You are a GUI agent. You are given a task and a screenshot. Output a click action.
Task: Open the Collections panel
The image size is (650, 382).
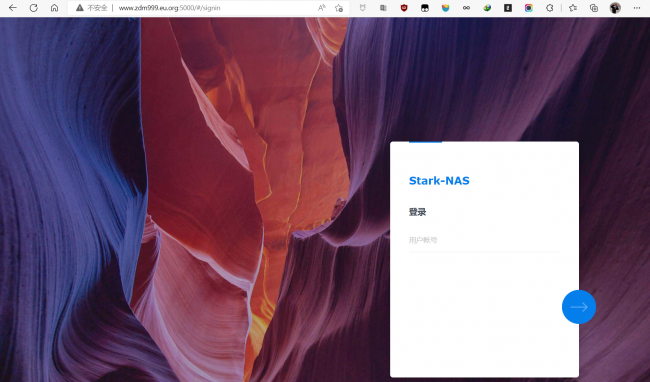pyautogui.click(x=594, y=8)
